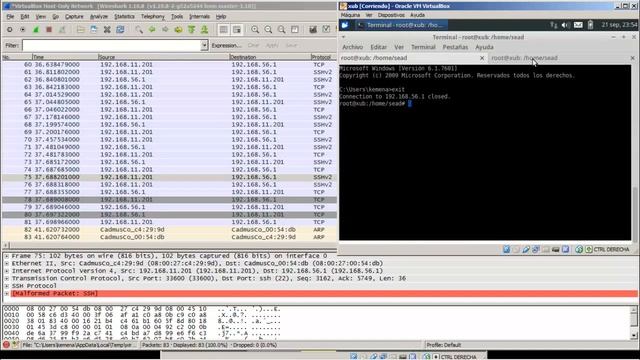Find a packet magnifier icon
This screenshot has width=640, height=360.
[139, 29]
